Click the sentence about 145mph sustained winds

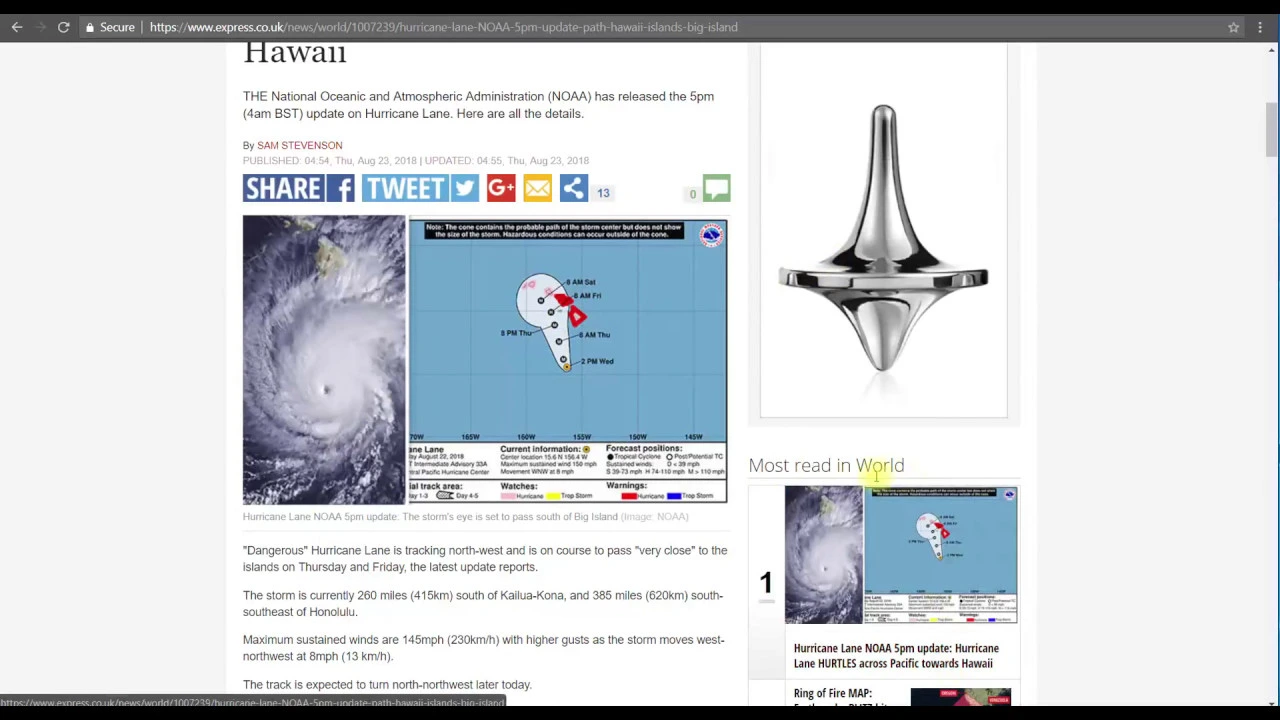[484, 648]
